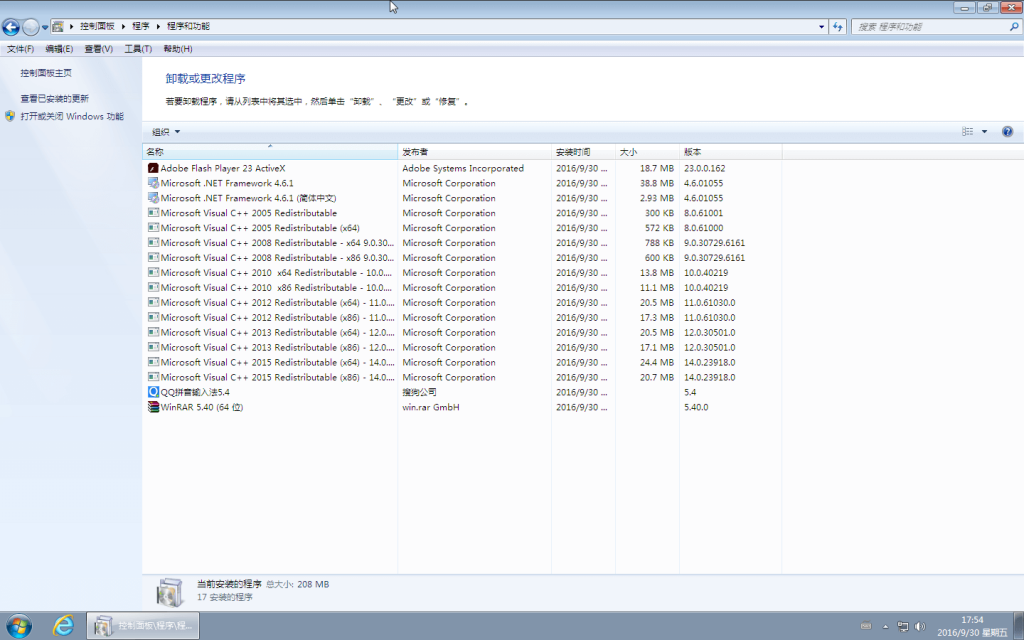The width and height of the screenshot is (1024, 640).
Task: Sort by the 安装时间 column header
Action: coord(583,152)
